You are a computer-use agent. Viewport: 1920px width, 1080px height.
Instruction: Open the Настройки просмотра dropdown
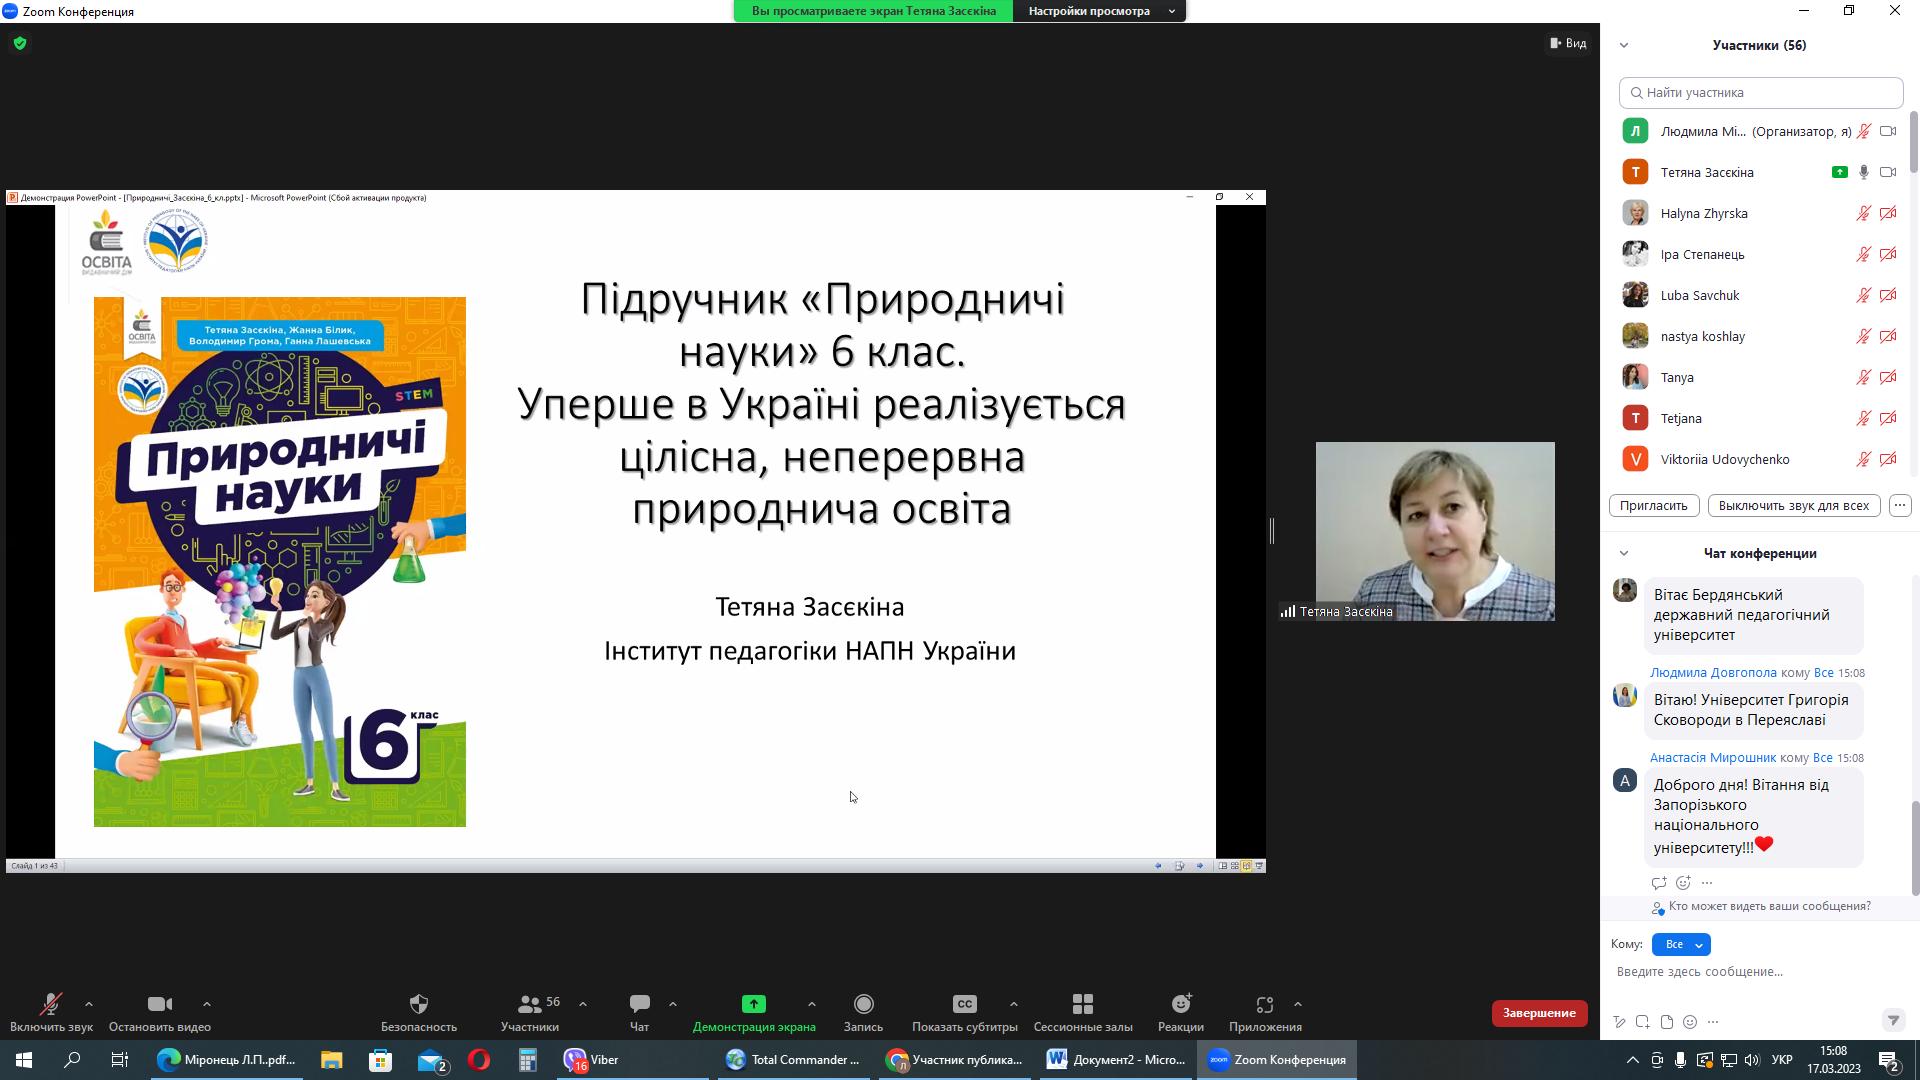click(x=1099, y=11)
